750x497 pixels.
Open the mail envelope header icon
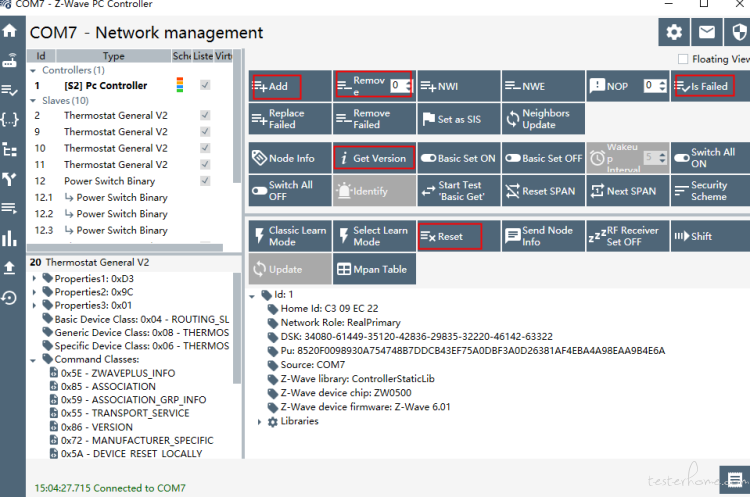click(x=706, y=32)
